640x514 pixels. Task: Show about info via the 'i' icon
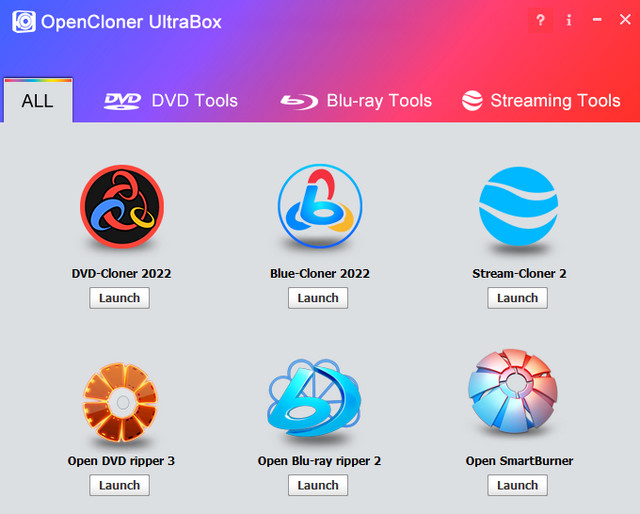pos(569,20)
